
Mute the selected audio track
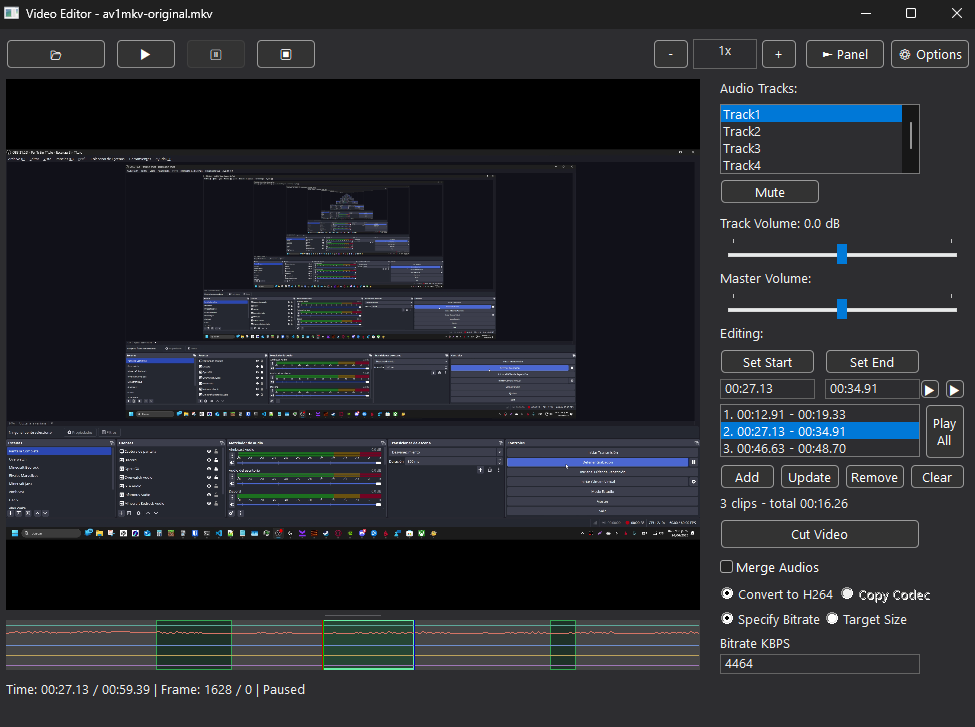coord(769,192)
